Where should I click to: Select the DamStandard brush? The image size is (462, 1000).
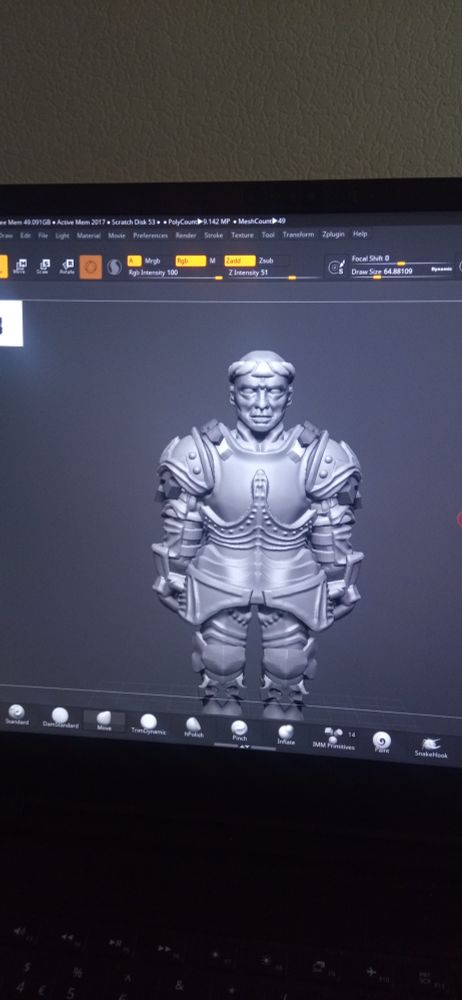pos(60,717)
